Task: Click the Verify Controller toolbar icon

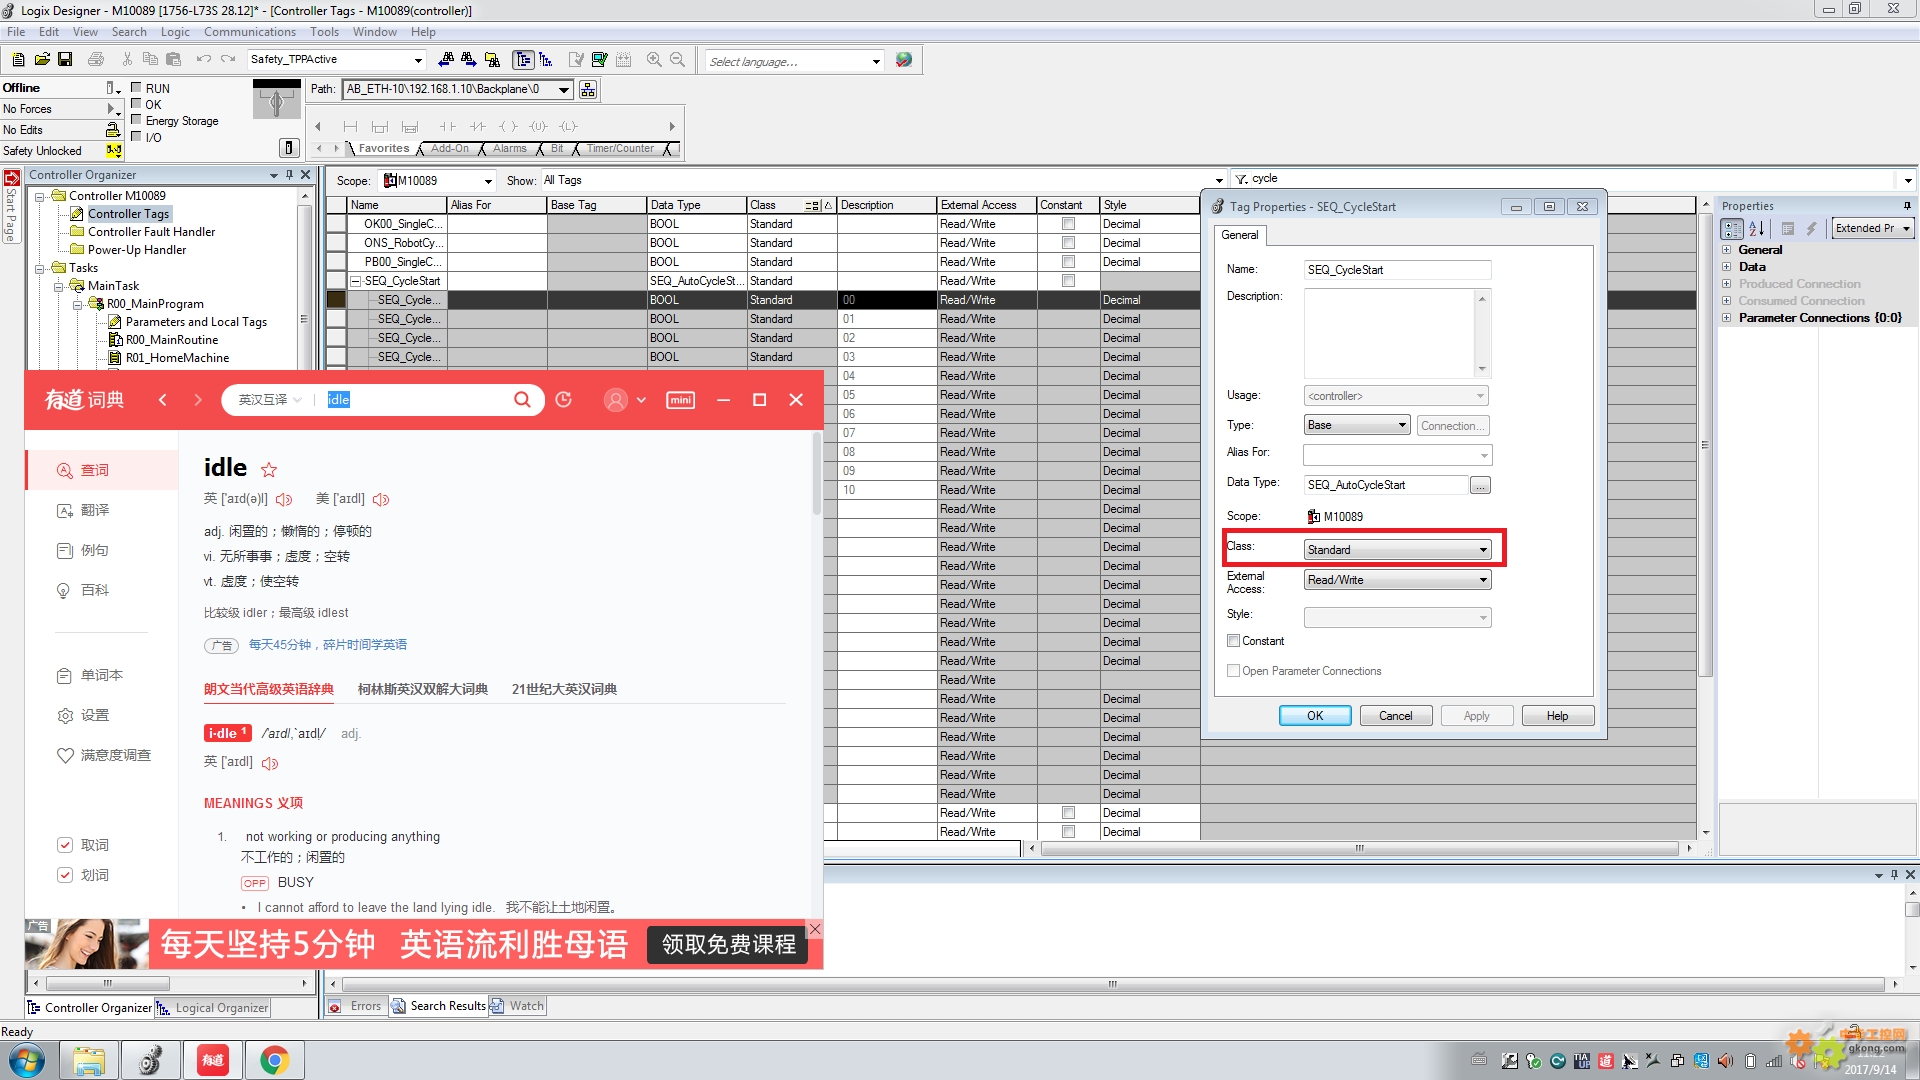Action: tap(599, 60)
